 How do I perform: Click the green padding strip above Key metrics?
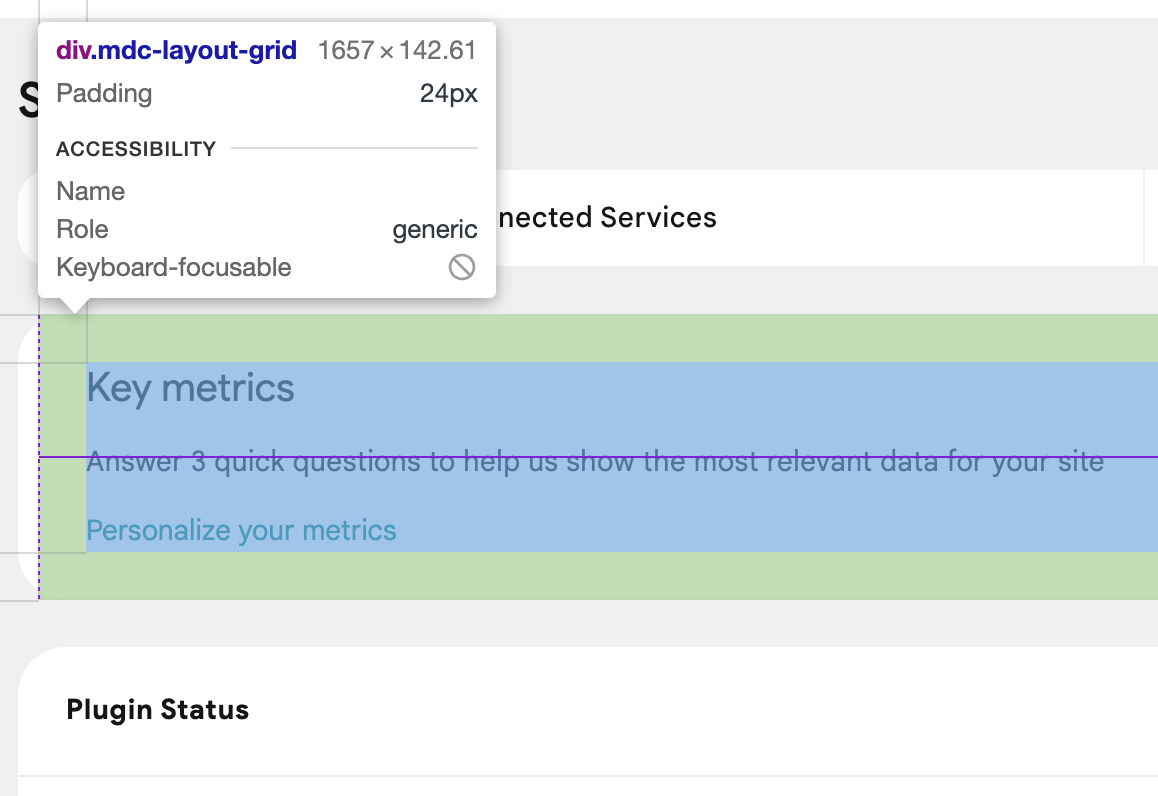pyautogui.click(x=598, y=338)
